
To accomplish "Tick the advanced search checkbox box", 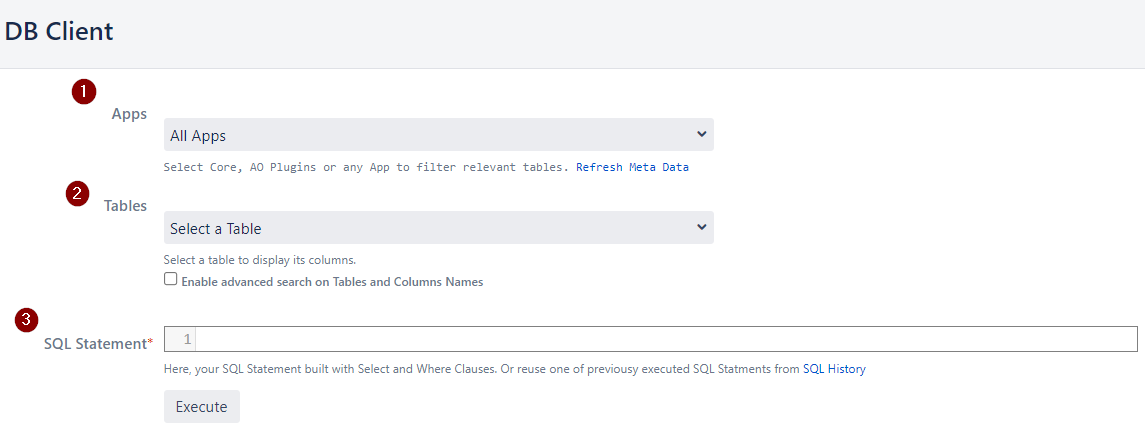I will 170,279.
